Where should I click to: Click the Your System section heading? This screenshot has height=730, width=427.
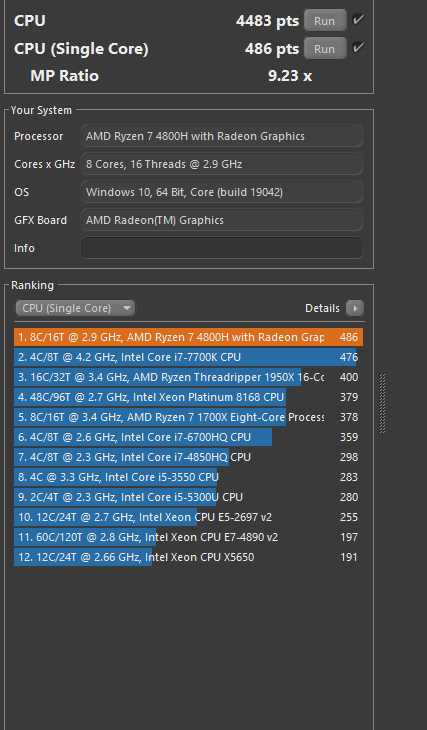coord(41,110)
